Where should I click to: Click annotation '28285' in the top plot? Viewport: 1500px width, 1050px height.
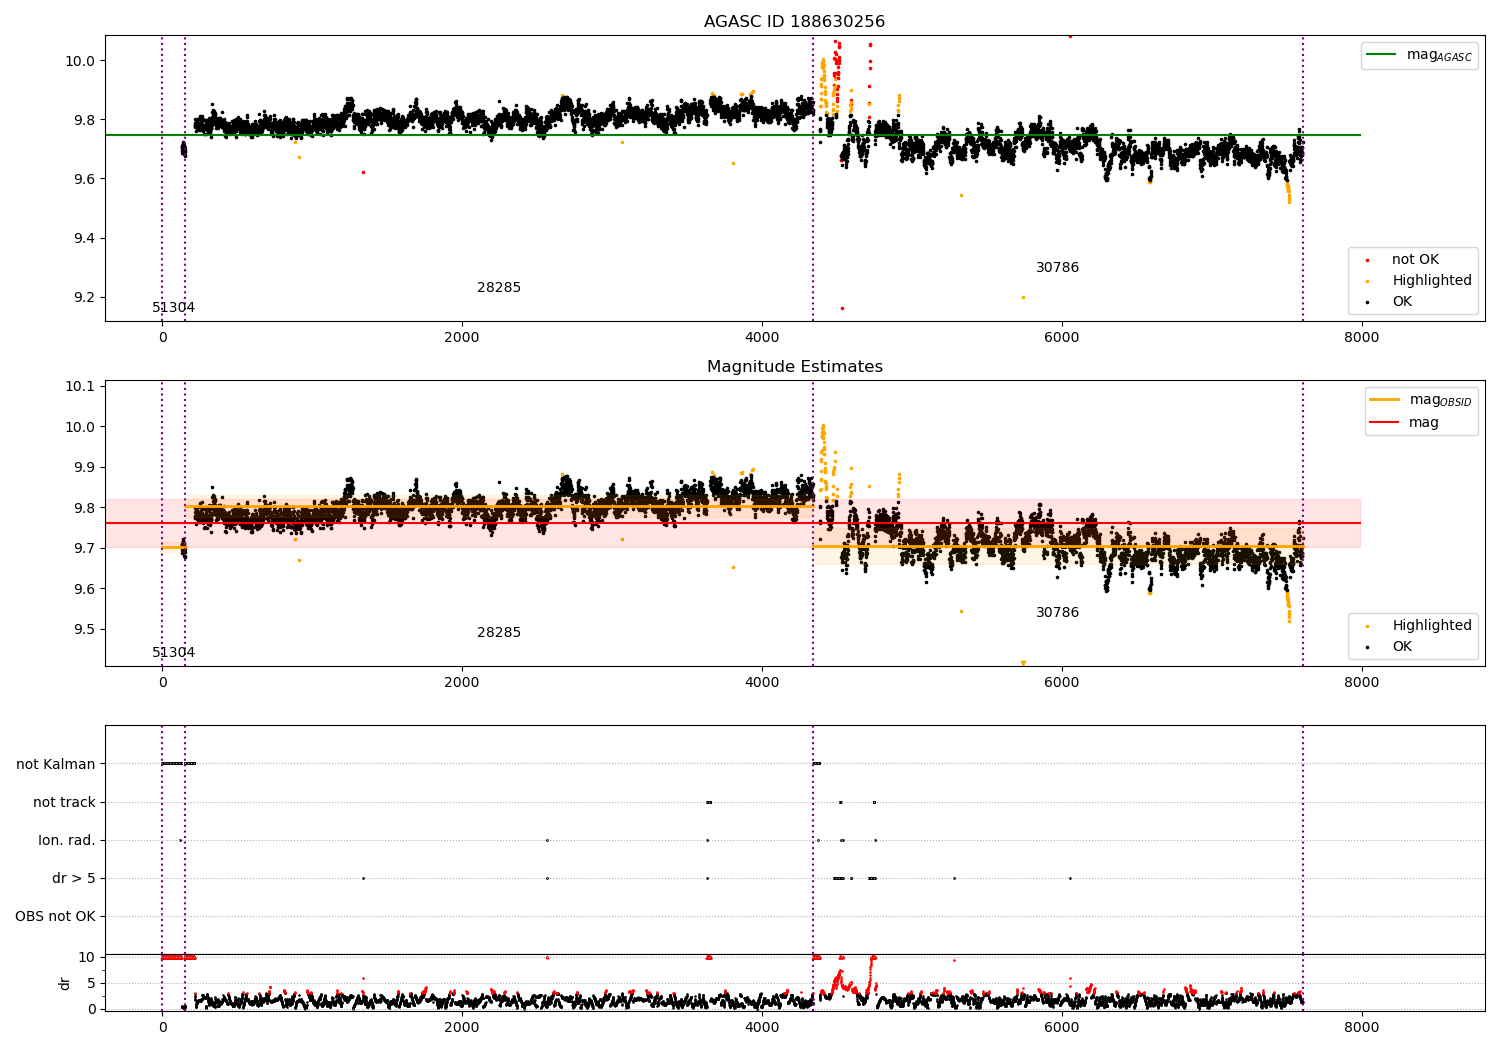click(499, 288)
